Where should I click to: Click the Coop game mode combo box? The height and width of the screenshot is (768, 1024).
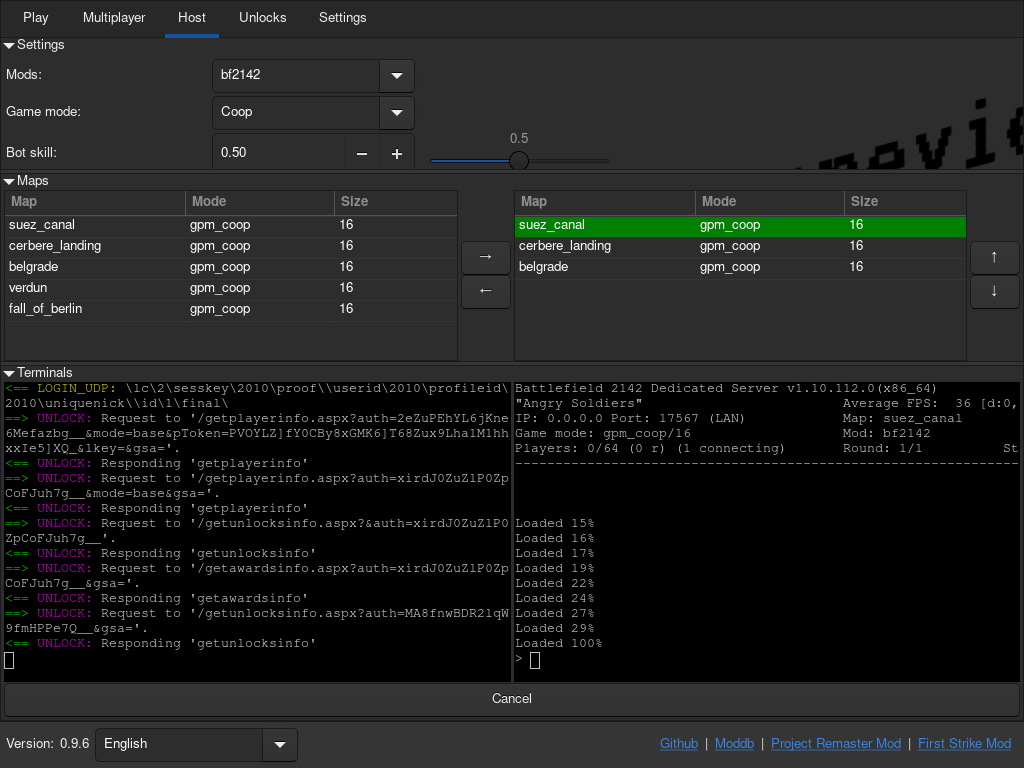tap(296, 112)
